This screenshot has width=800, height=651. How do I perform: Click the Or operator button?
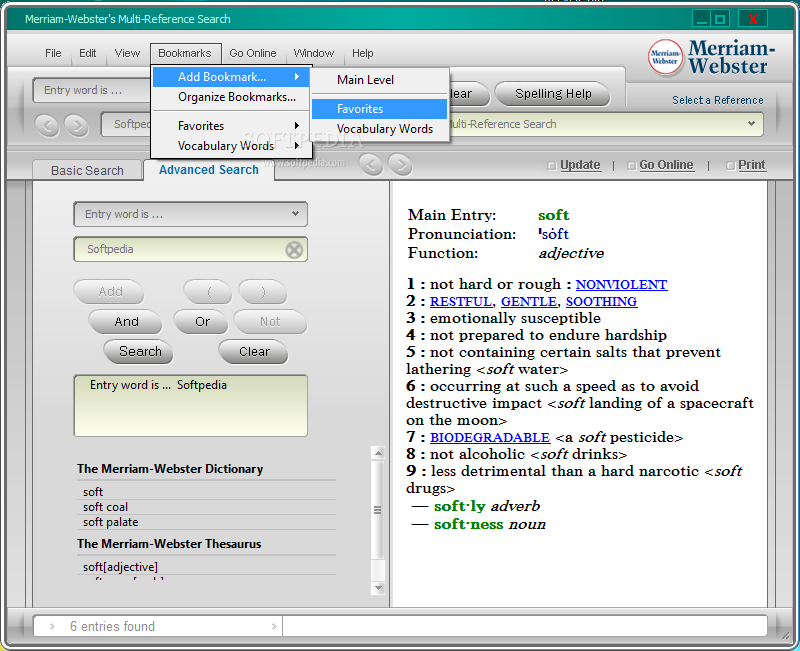[x=202, y=322]
